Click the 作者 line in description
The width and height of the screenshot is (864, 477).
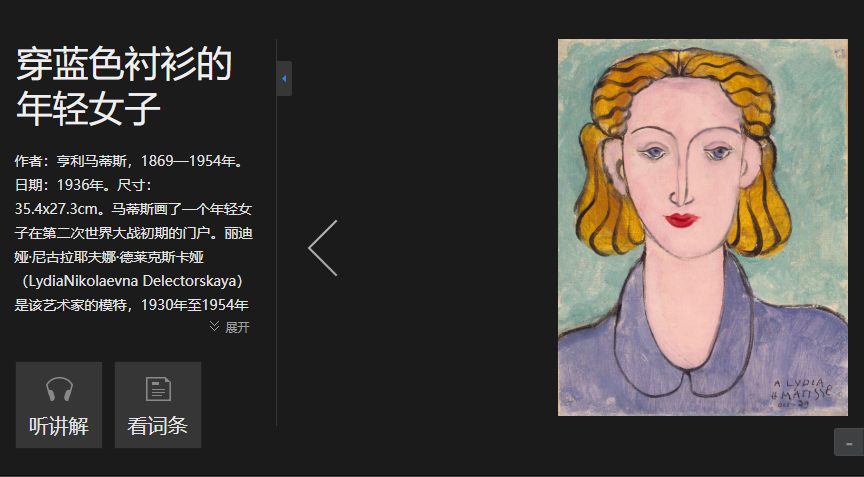pyautogui.click(x=130, y=161)
